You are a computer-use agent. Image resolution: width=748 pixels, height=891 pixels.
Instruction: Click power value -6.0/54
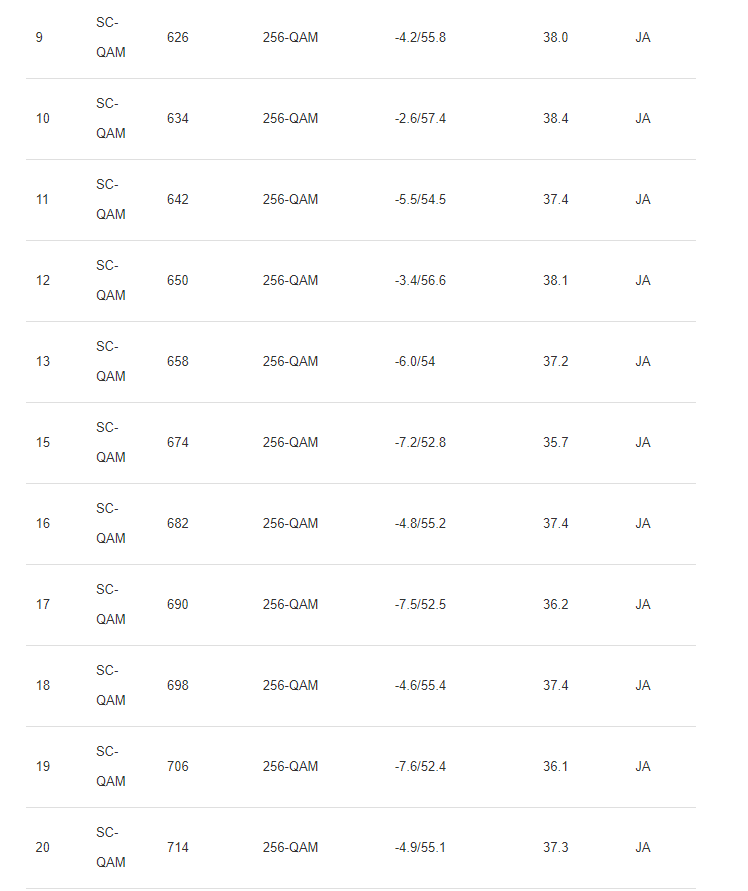[415, 361]
